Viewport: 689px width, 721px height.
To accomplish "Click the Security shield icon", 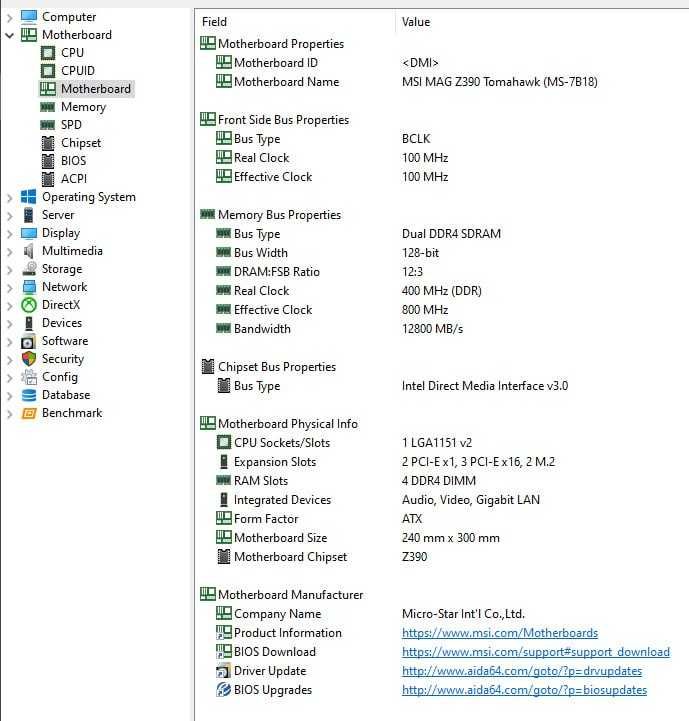I will point(29,359).
